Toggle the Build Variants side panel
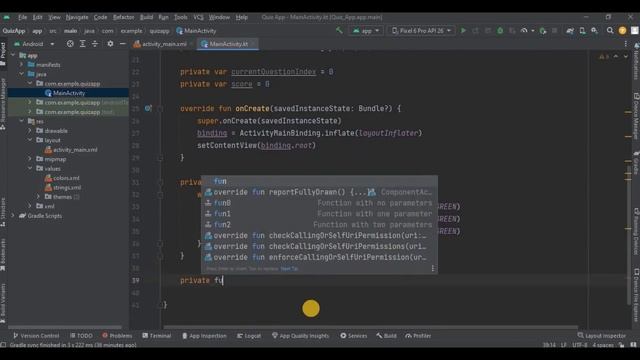The width and height of the screenshot is (640, 360). pos(3,303)
